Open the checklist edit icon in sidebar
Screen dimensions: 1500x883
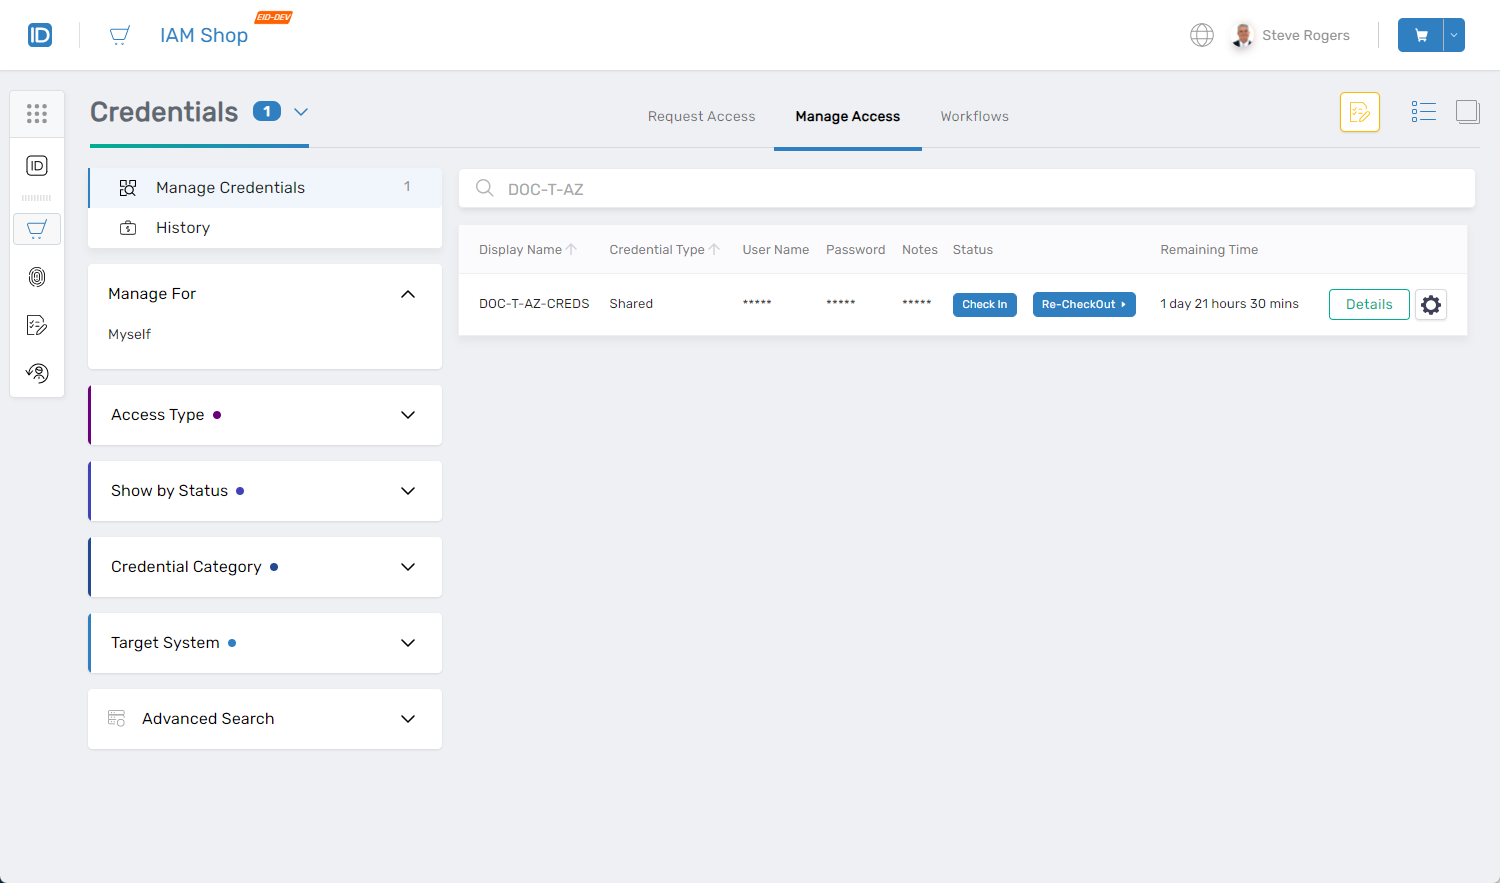tap(37, 325)
